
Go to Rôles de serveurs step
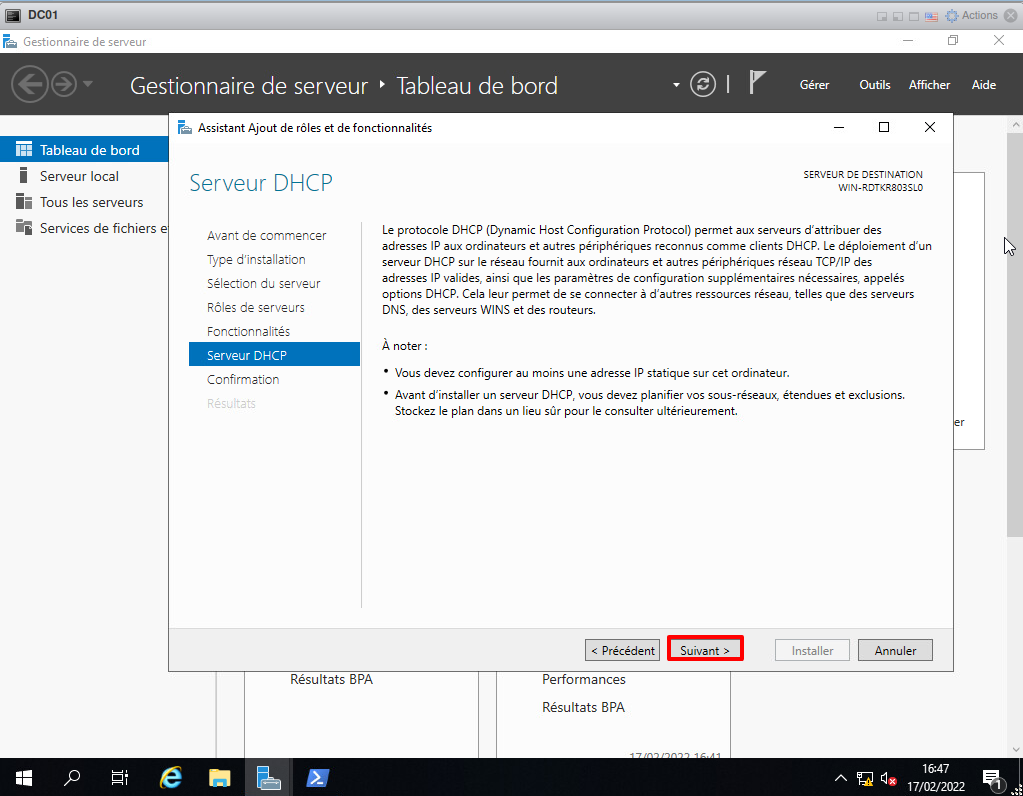pos(256,307)
